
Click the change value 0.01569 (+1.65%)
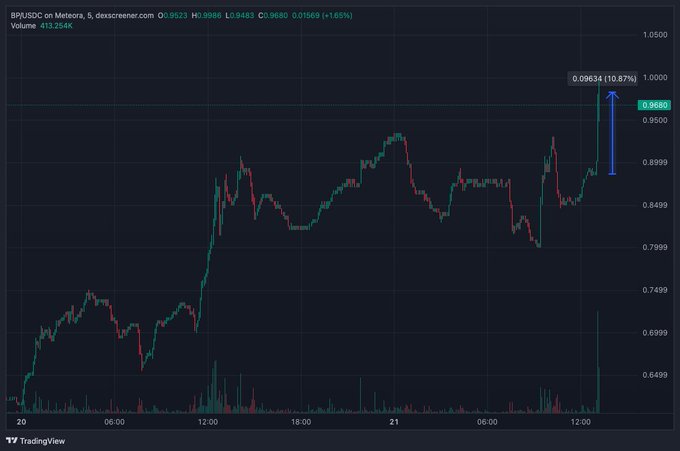pyautogui.click(x=322, y=15)
